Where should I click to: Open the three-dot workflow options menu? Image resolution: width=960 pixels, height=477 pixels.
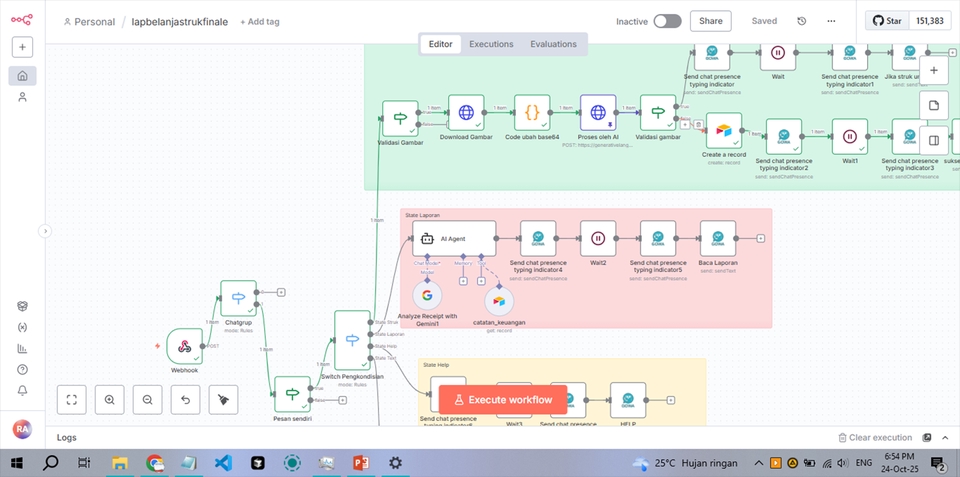pos(831,21)
